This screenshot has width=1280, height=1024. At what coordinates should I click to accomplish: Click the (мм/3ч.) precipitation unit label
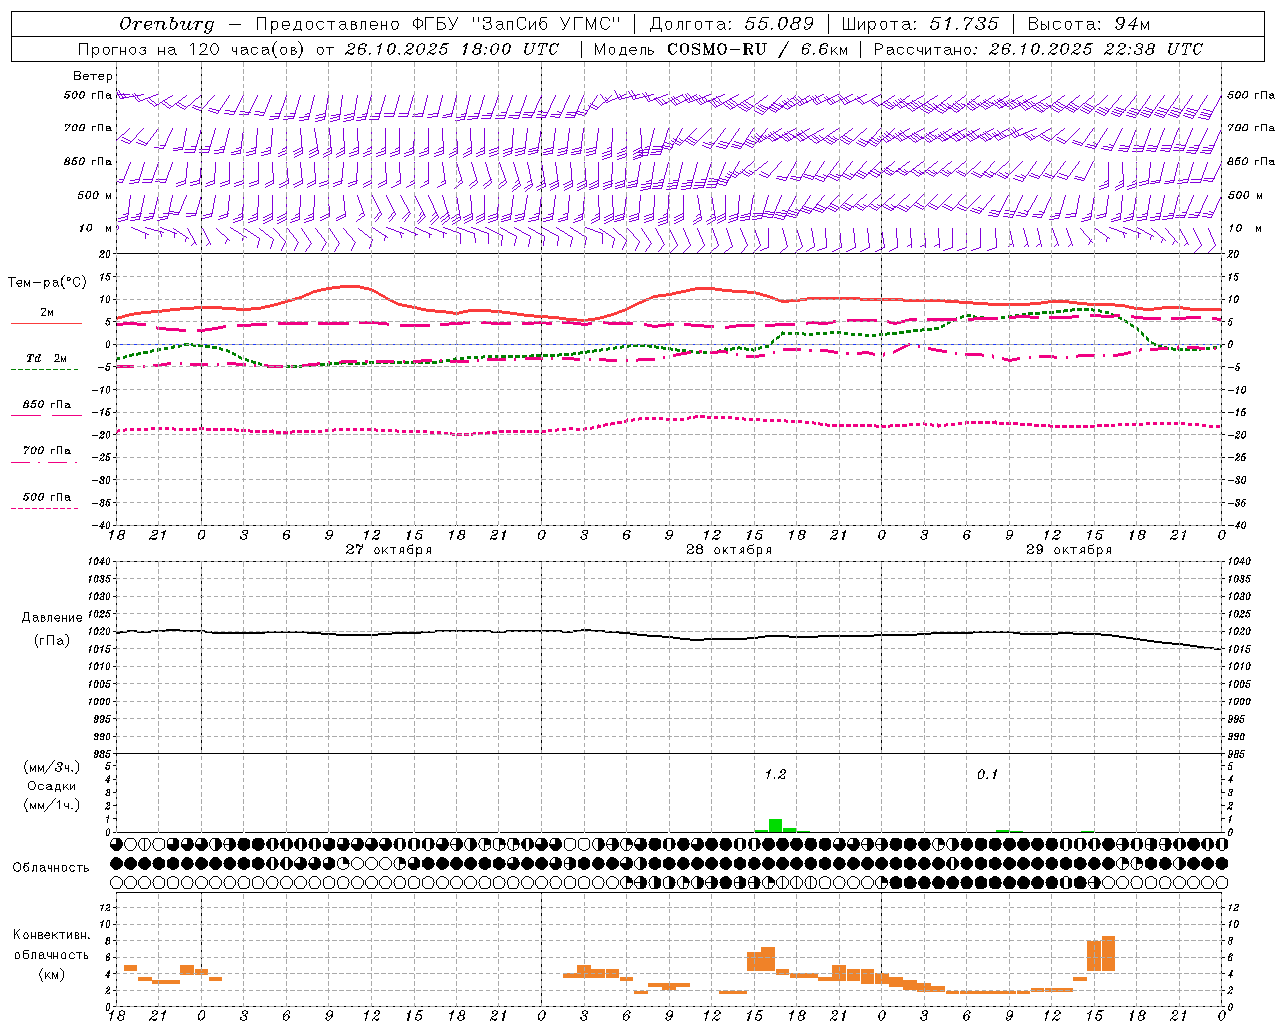52,767
